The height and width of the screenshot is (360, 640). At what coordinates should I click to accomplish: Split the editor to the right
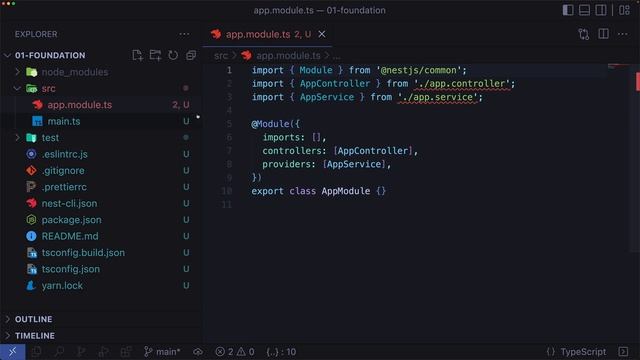[x=603, y=34]
